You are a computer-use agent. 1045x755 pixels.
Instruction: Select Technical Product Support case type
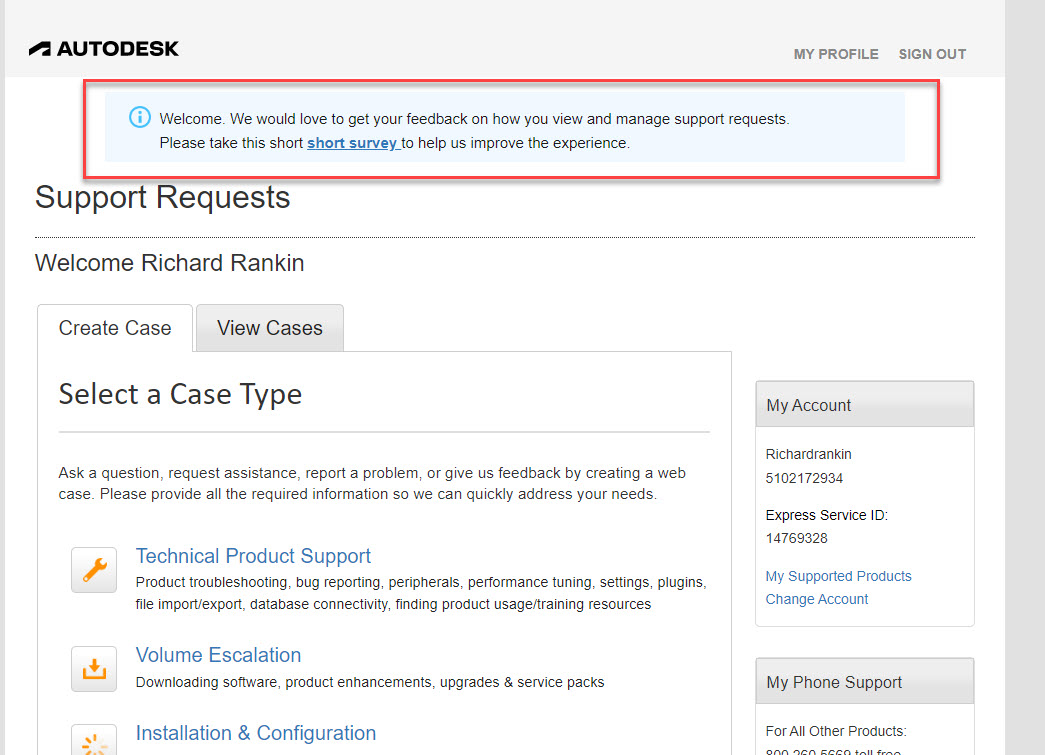(253, 556)
